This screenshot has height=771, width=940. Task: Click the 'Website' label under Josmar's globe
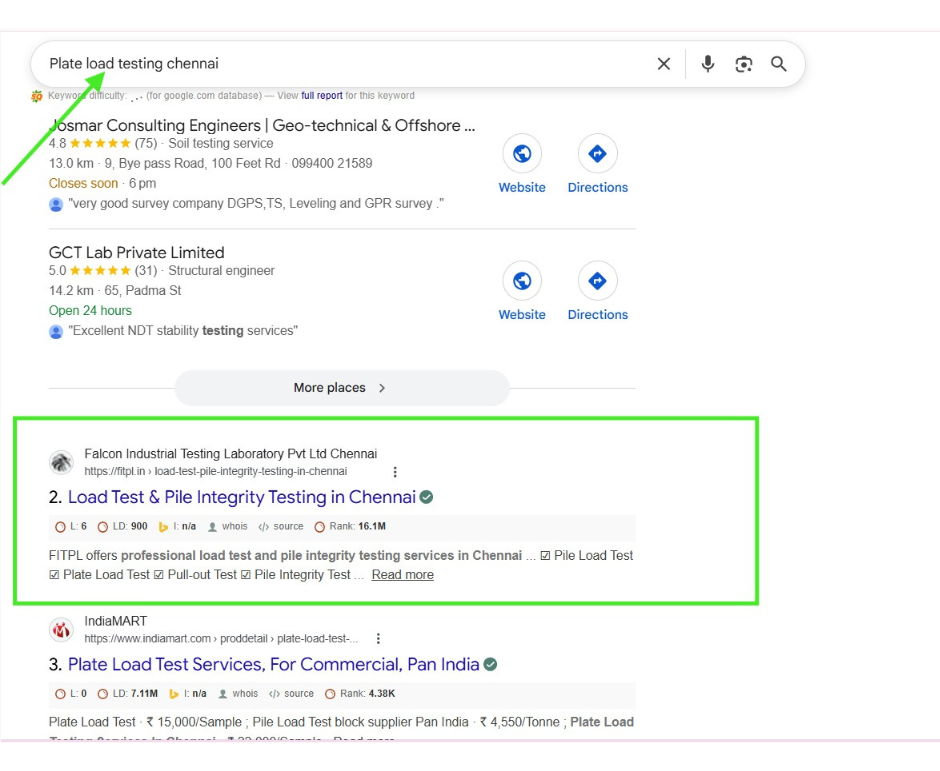click(x=522, y=188)
